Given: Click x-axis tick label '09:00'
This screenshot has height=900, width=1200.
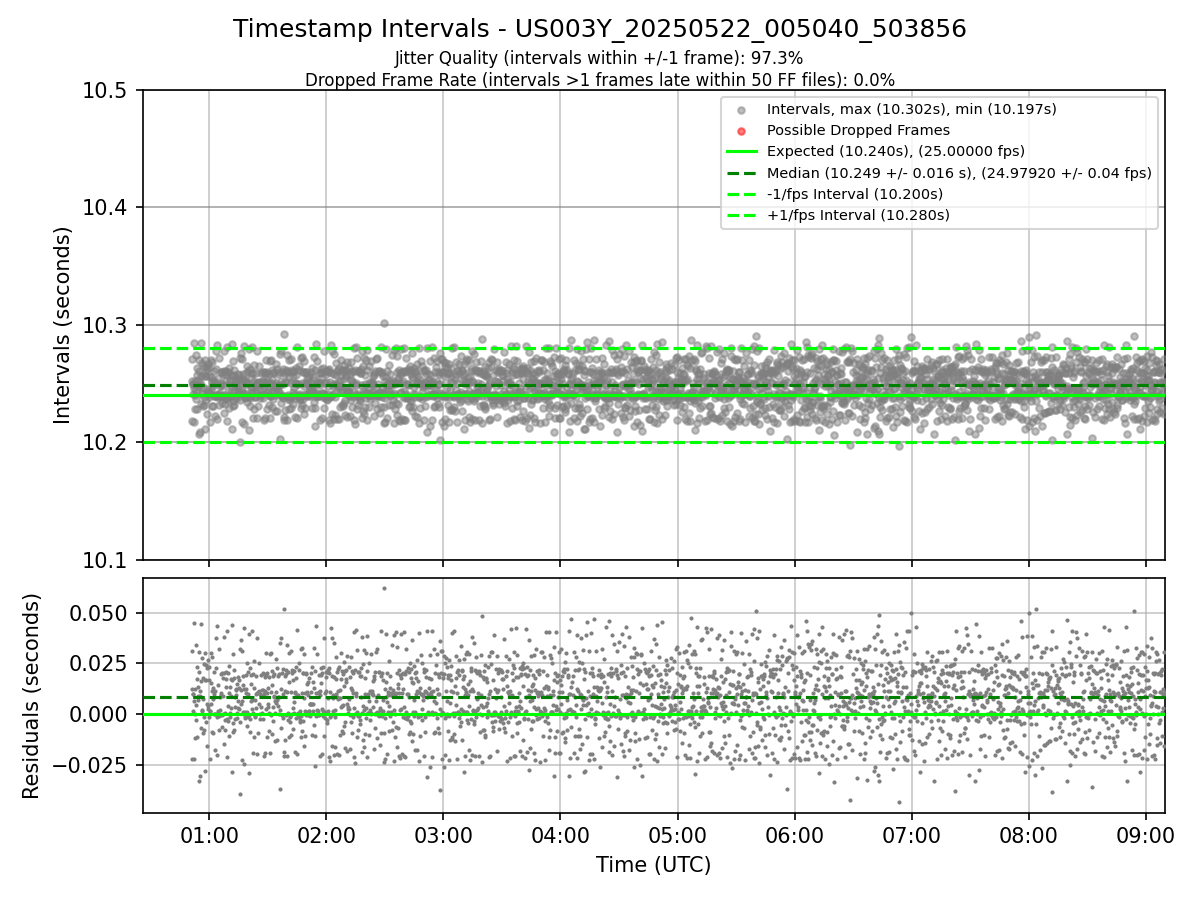Looking at the screenshot, I should point(1145,835).
